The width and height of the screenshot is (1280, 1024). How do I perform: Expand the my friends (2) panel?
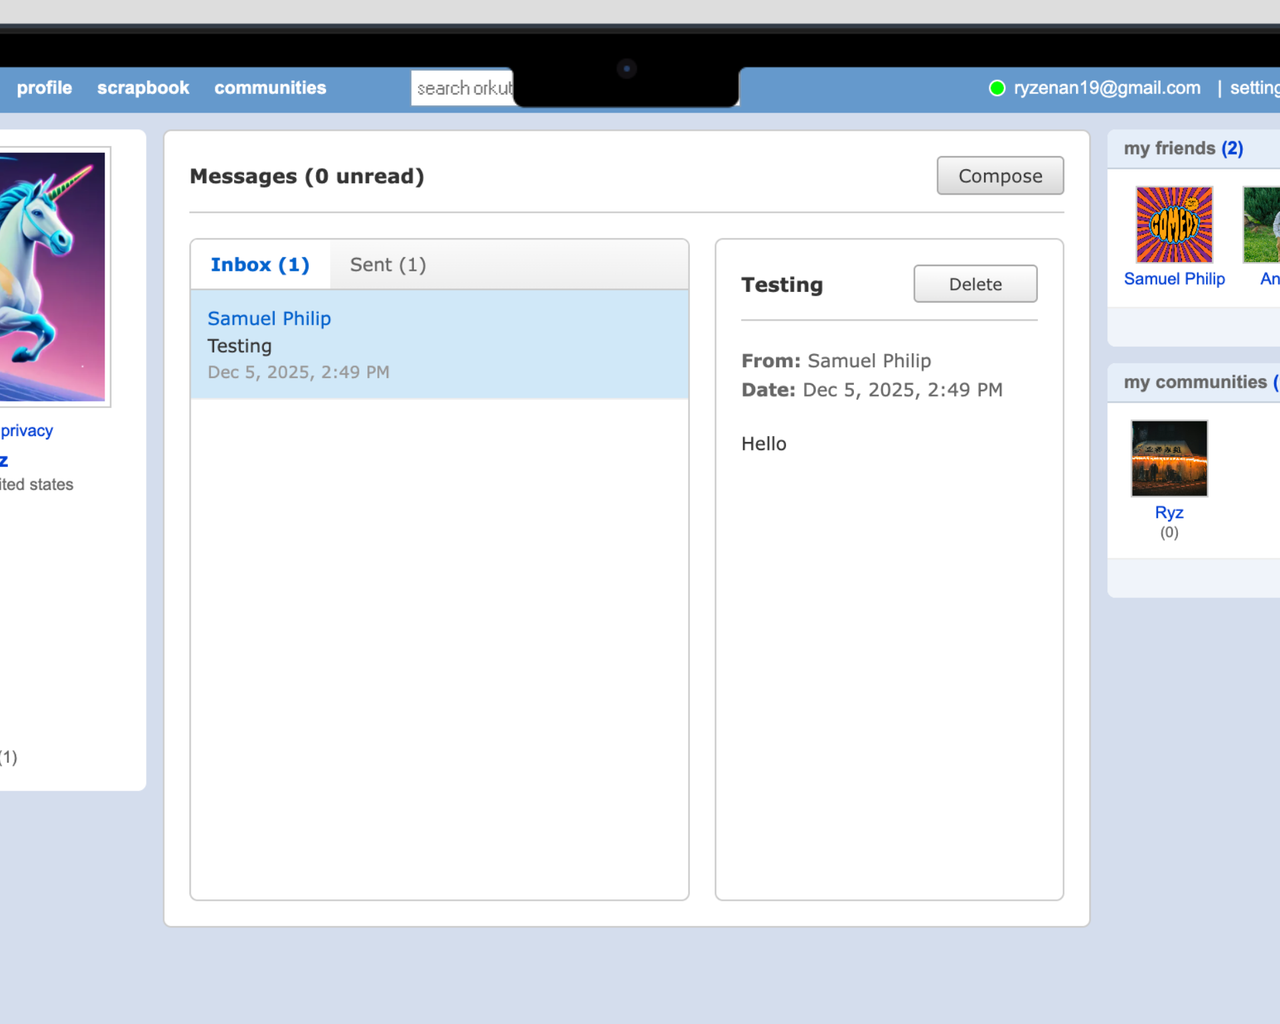point(1183,147)
